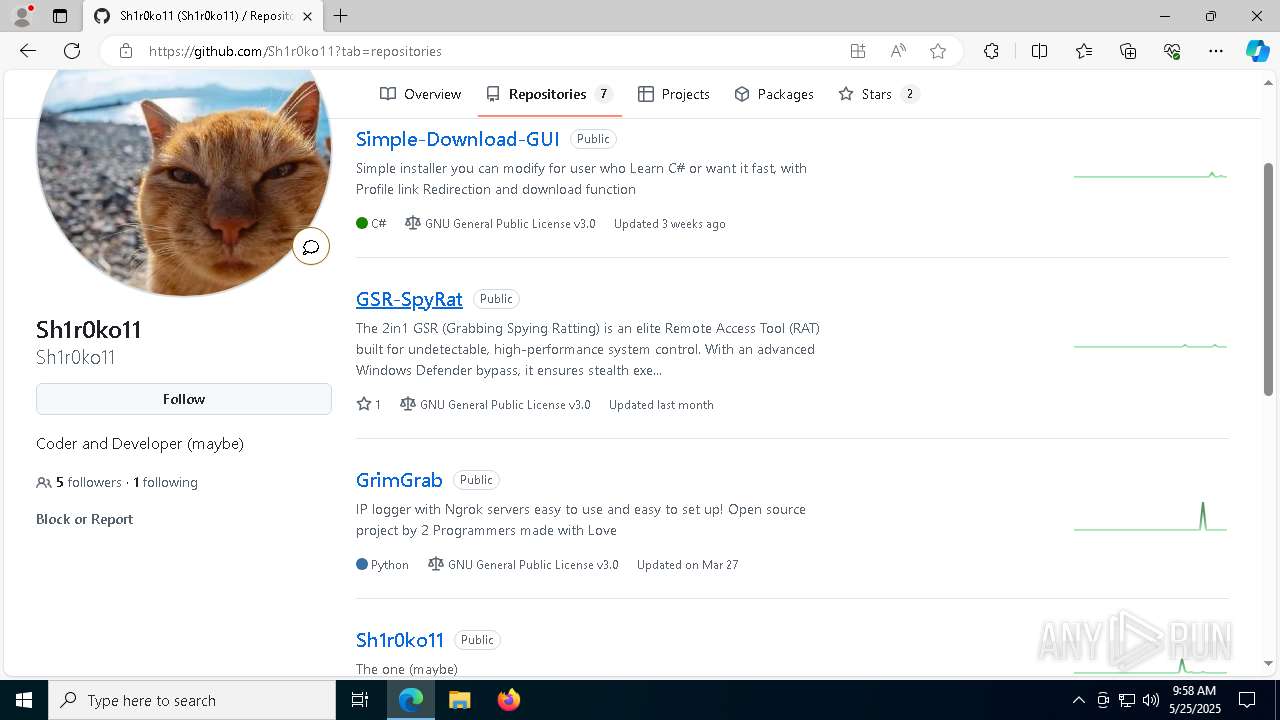1280x720 pixels.
Task: Follow user Sh1r0ko11
Action: pos(184,399)
